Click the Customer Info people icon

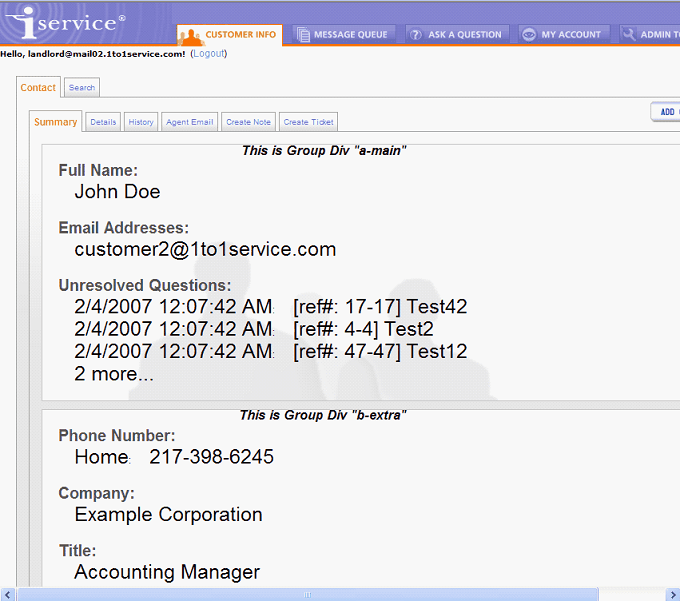[x=191, y=37]
